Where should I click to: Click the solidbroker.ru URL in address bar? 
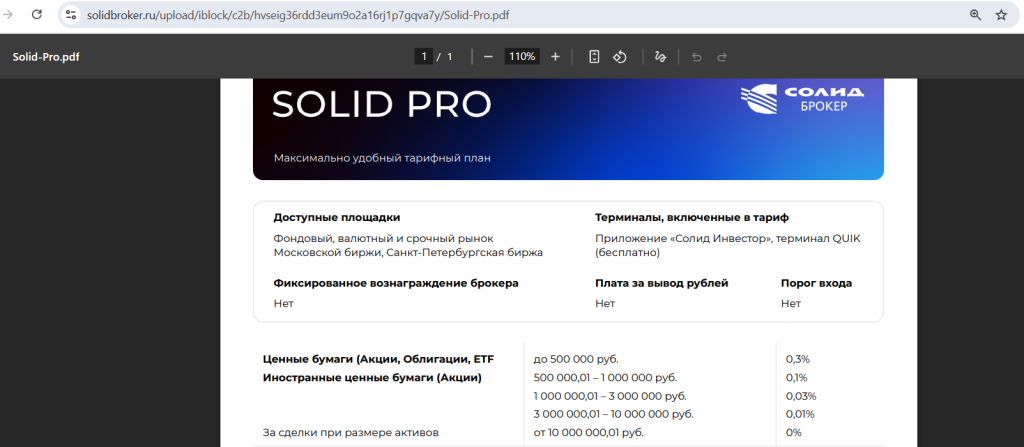tap(298, 15)
